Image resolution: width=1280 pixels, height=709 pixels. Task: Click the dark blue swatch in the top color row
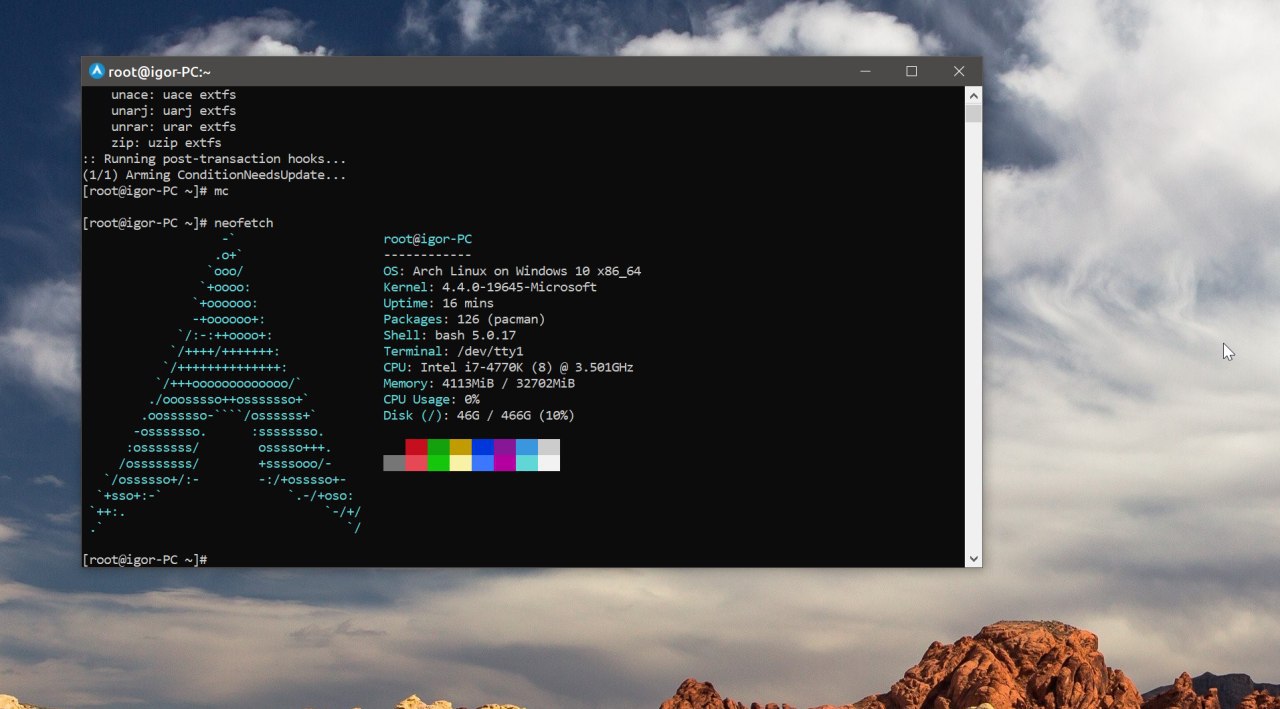click(482, 447)
